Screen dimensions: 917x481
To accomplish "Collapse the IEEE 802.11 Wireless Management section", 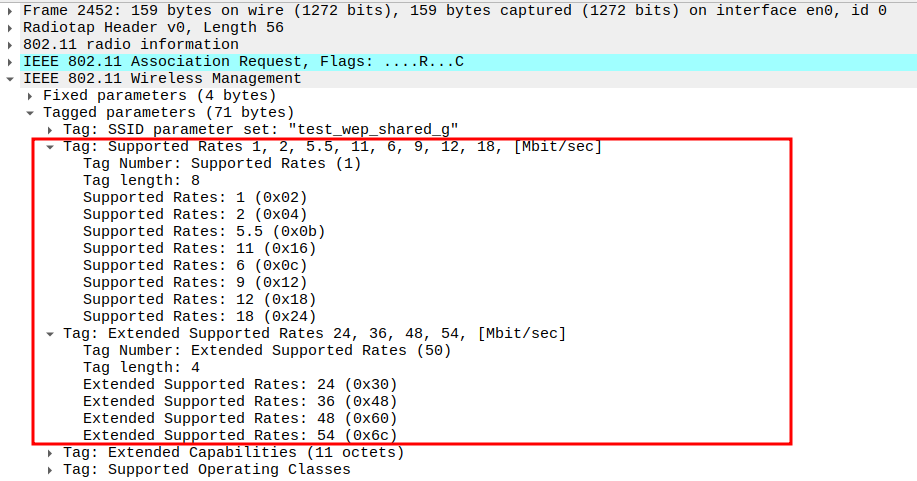I will coord(10,79).
